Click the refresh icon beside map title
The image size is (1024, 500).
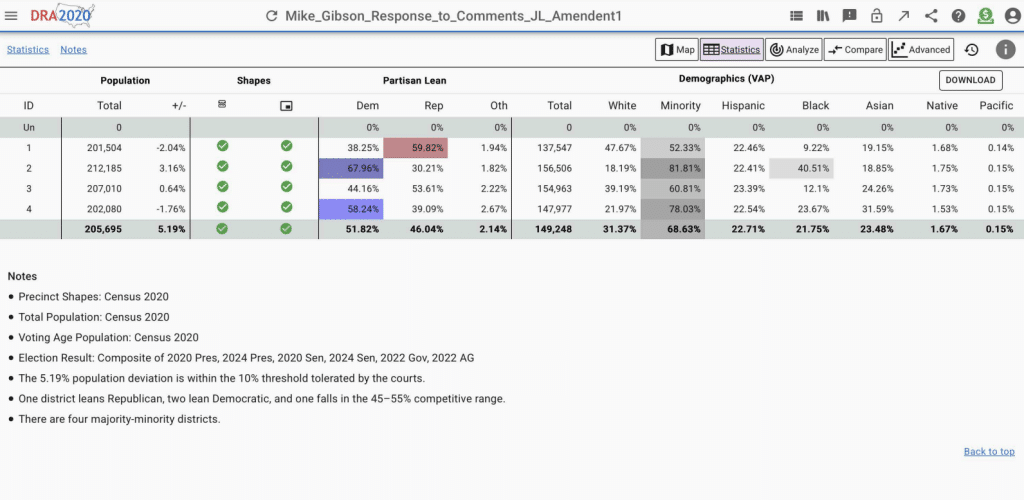pyautogui.click(x=271, y=16)
